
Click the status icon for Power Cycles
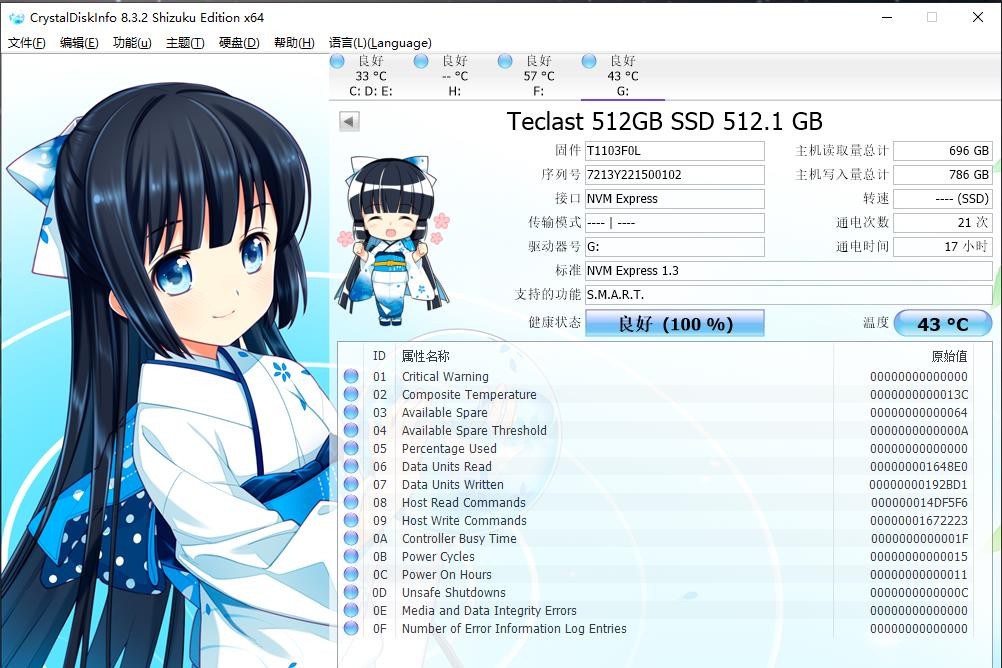tap(351, 556)
